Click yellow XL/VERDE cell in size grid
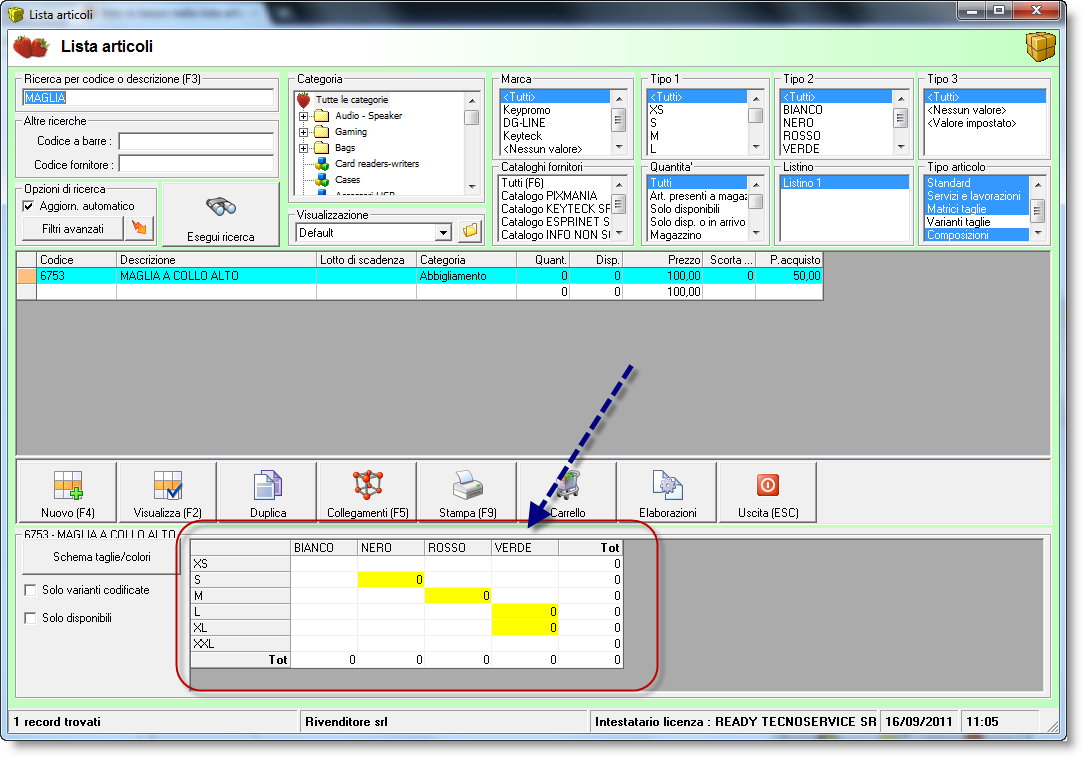 click(525, 628)
